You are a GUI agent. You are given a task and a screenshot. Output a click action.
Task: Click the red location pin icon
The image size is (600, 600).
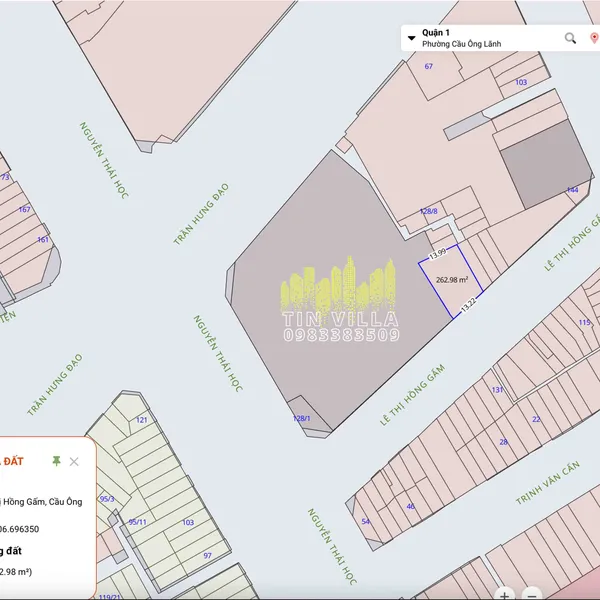[x=594, y=38]
